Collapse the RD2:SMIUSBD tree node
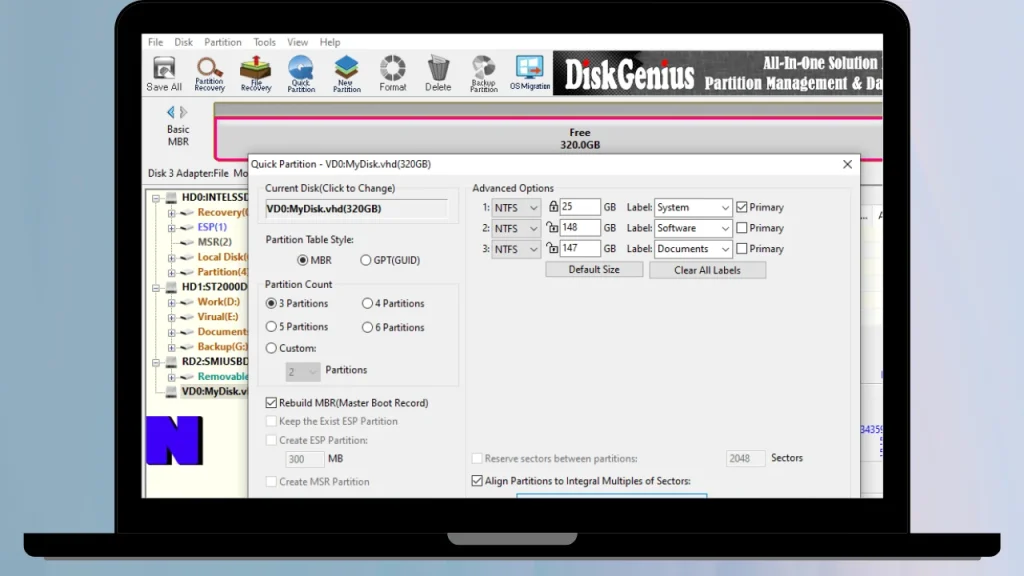The image size is (1024, 576). (156, 362)
